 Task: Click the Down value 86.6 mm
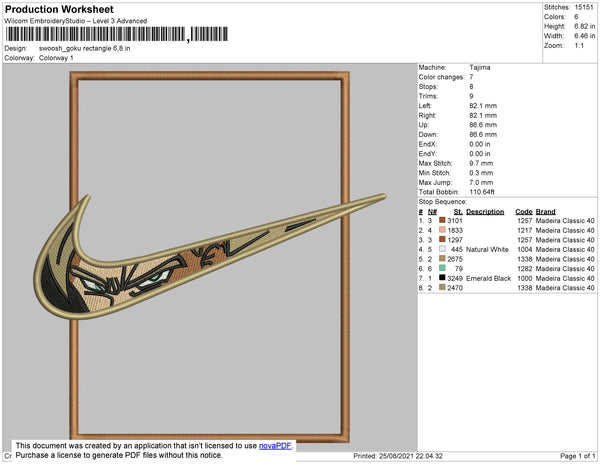coord(483,134)
